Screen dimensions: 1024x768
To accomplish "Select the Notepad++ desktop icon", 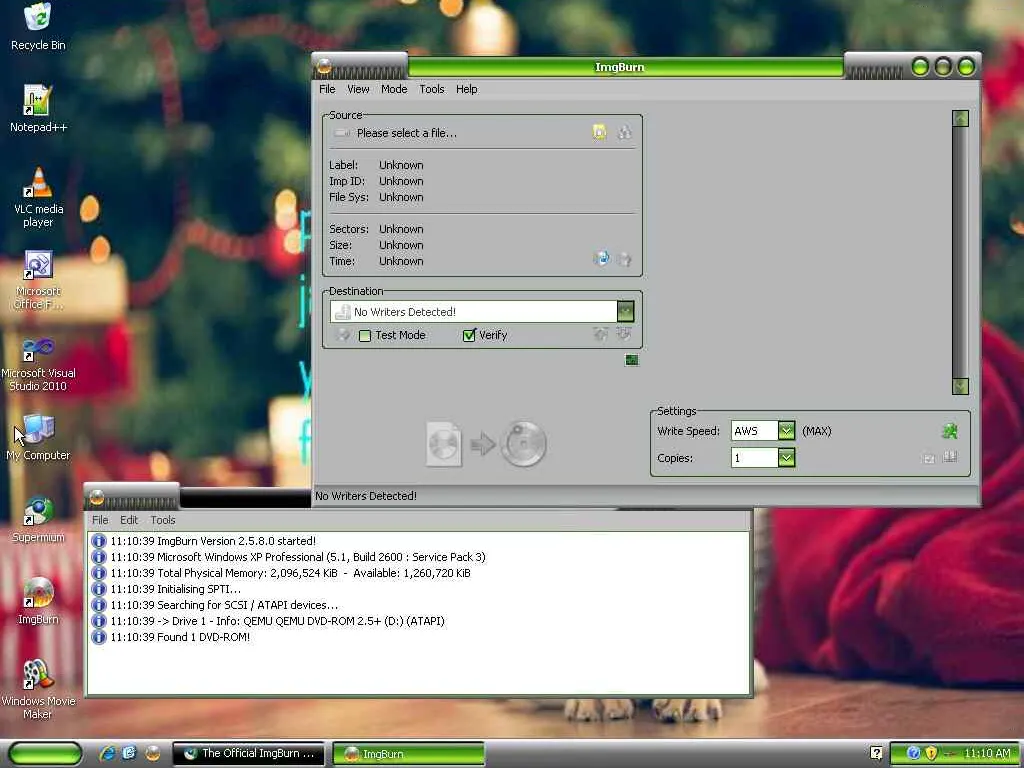I will (x=38, y=109).
